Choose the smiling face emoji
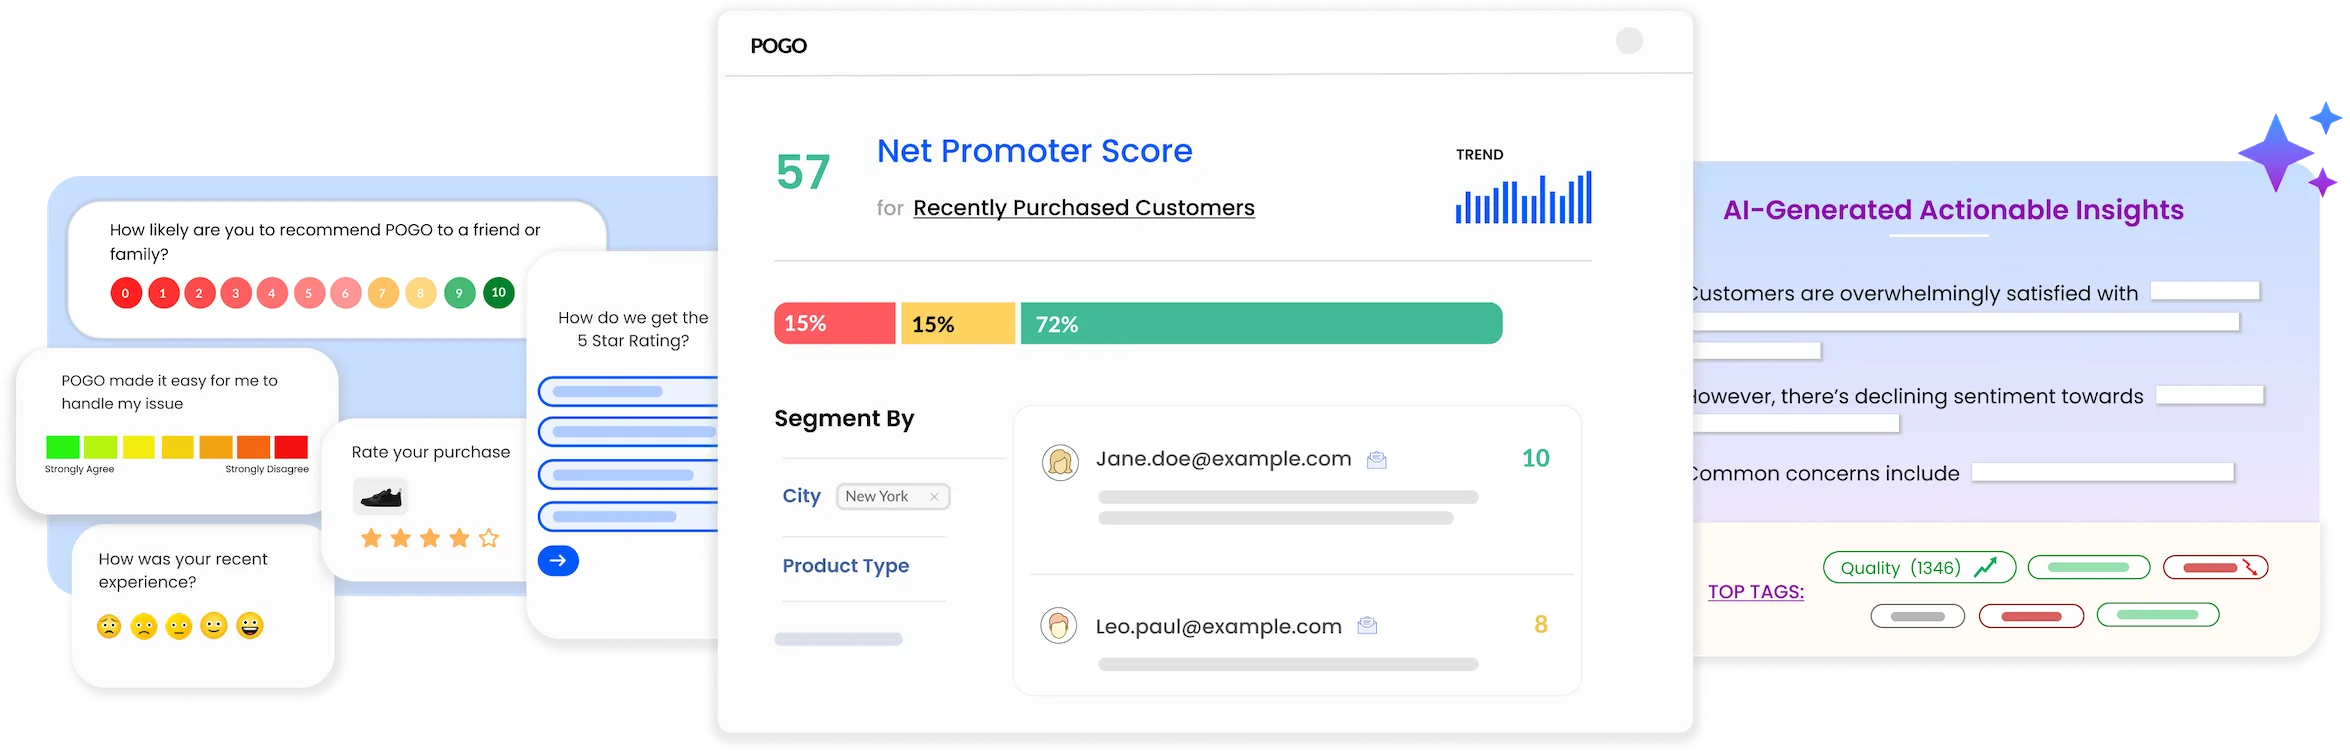2350x752 pixels. pos(214,626)
